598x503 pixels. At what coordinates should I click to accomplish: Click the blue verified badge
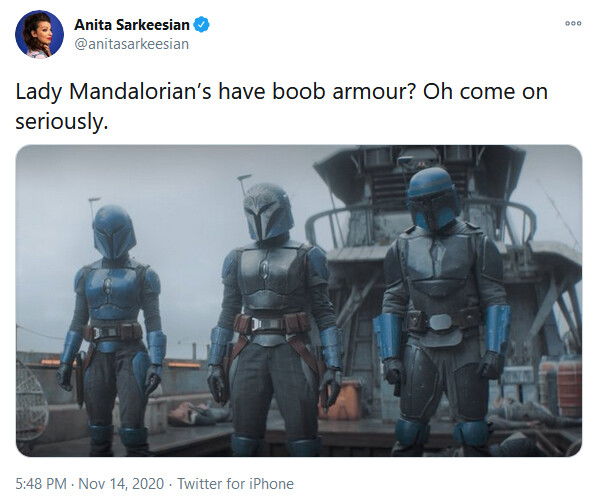201,25
